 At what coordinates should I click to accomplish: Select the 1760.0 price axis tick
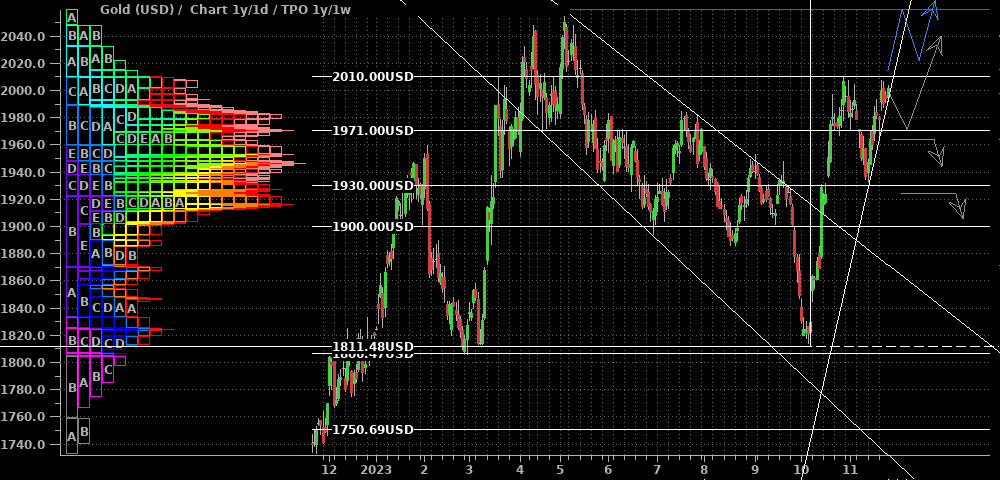(x=24, y=417)
